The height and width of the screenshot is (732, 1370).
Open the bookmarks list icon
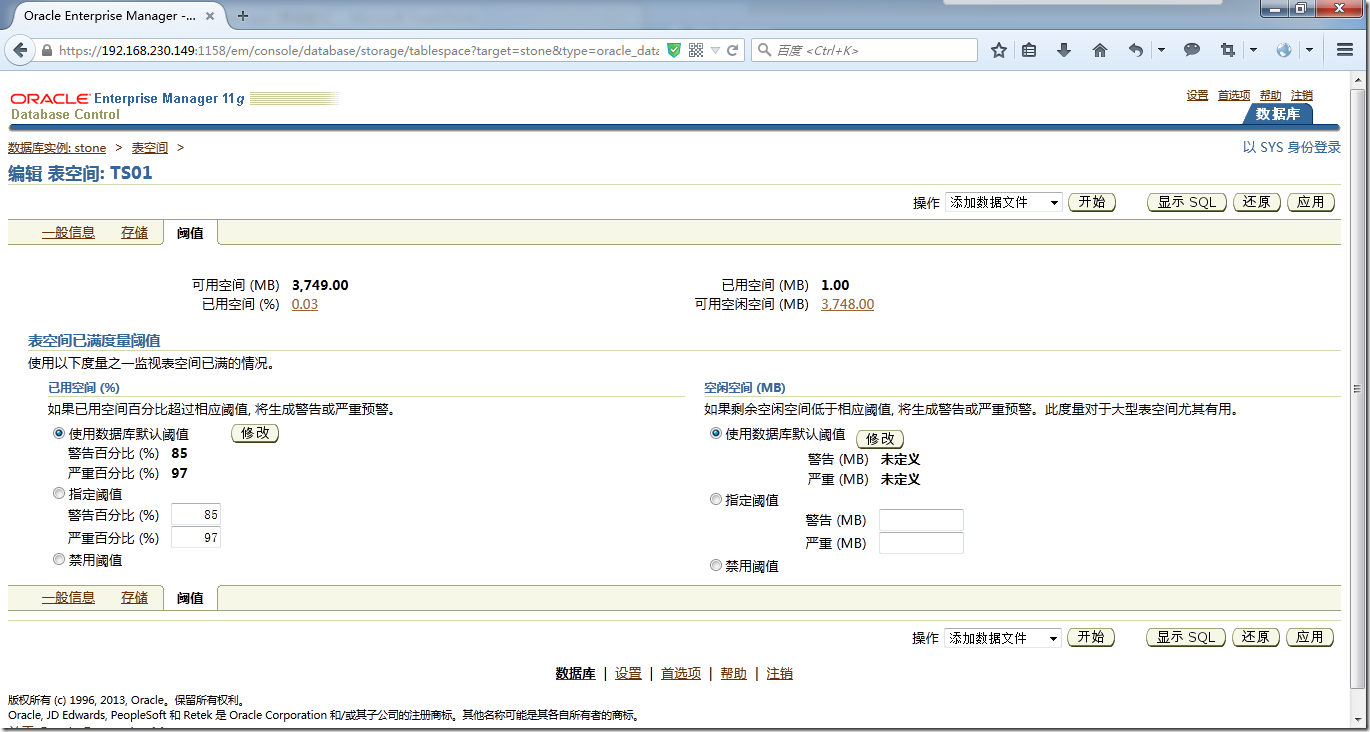tap(1029, 50)
